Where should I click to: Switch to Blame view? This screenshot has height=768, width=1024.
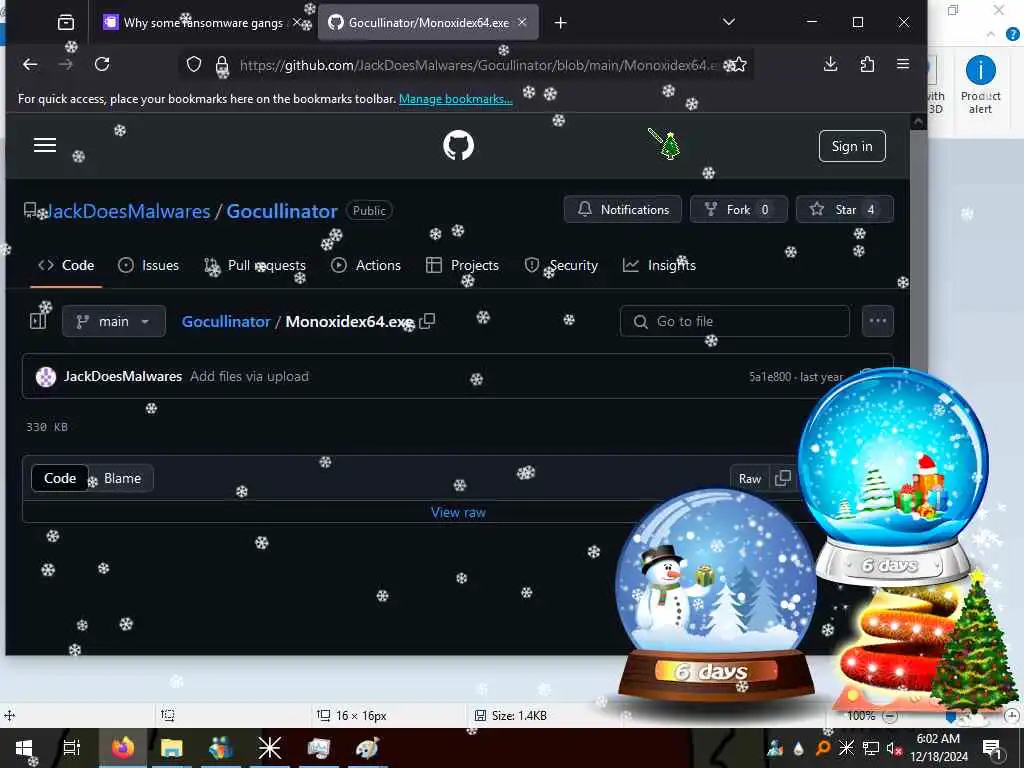[x=122, y=478]
